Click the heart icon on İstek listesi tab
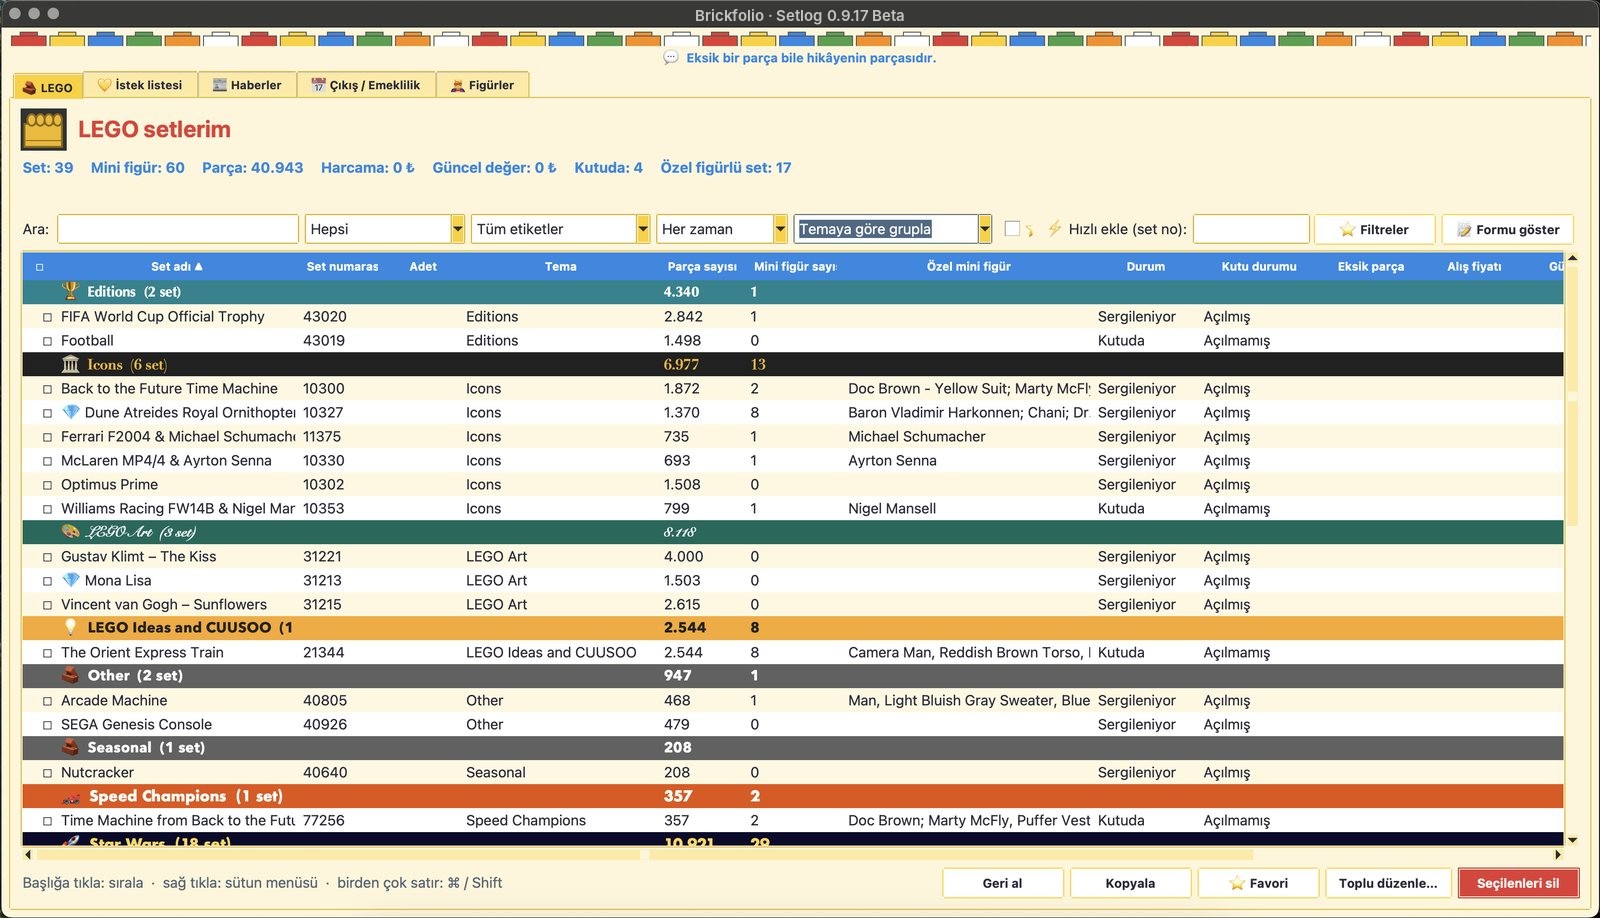The width and height of the screenshot is (1600, 918). [104, 85]
